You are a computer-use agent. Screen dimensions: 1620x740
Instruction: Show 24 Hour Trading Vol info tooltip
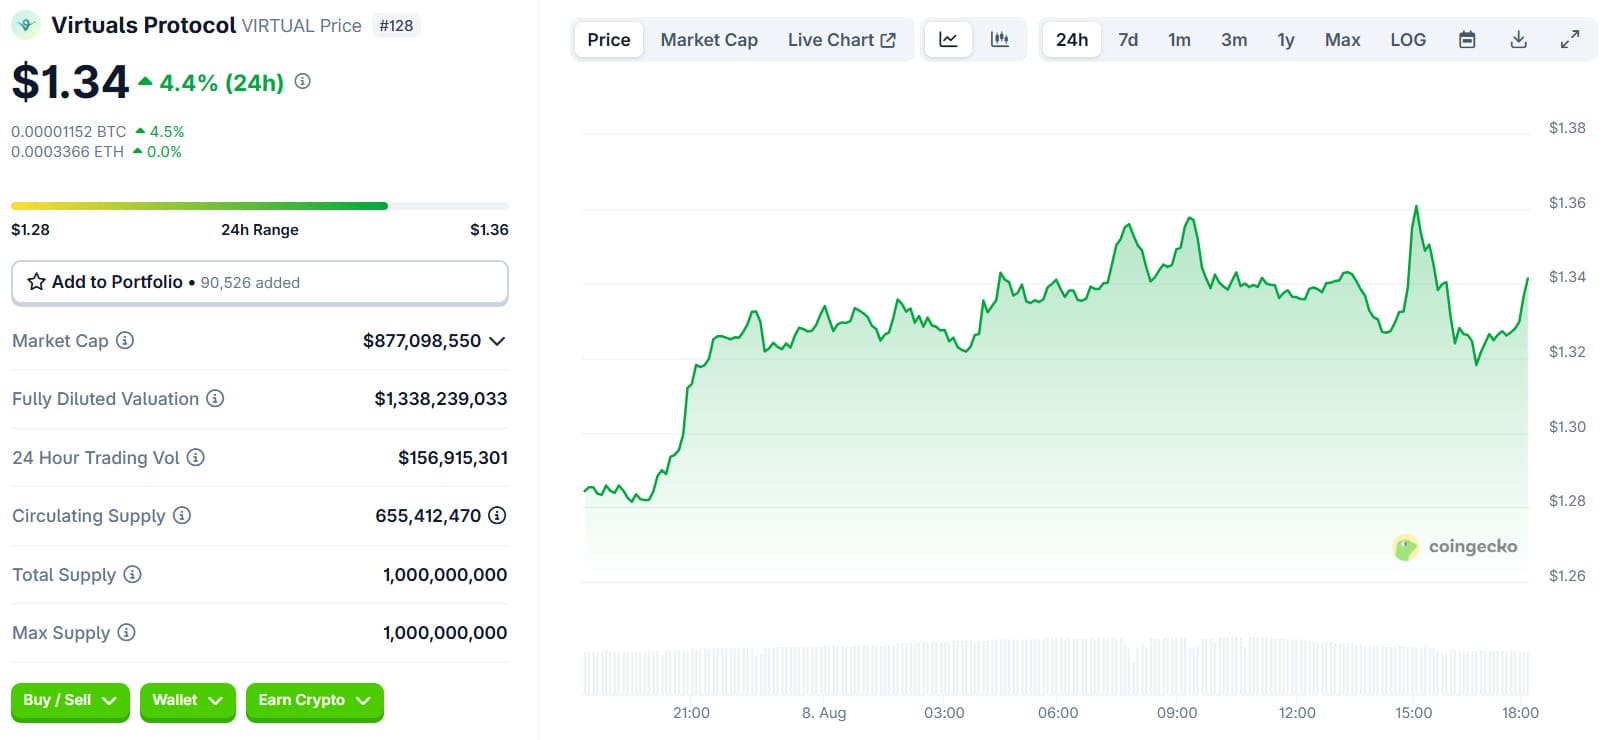(196, 457)
